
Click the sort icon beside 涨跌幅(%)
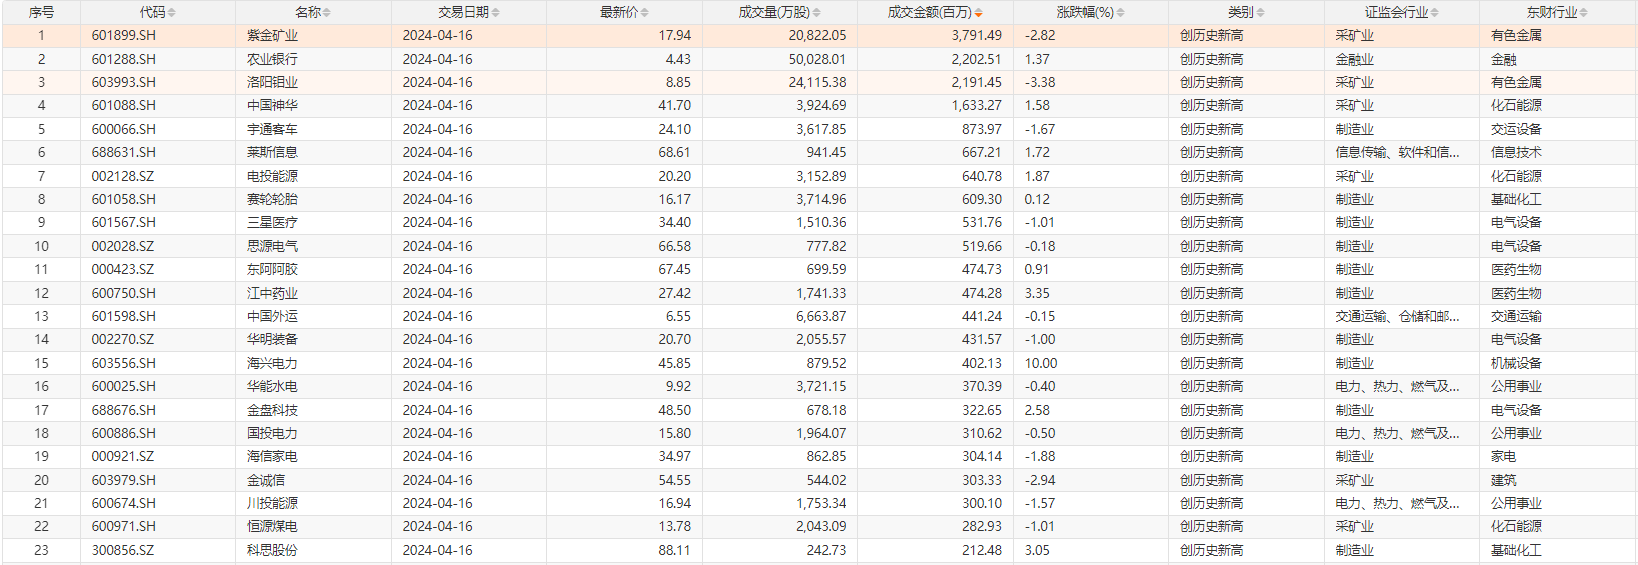(x=1121, y=13)
